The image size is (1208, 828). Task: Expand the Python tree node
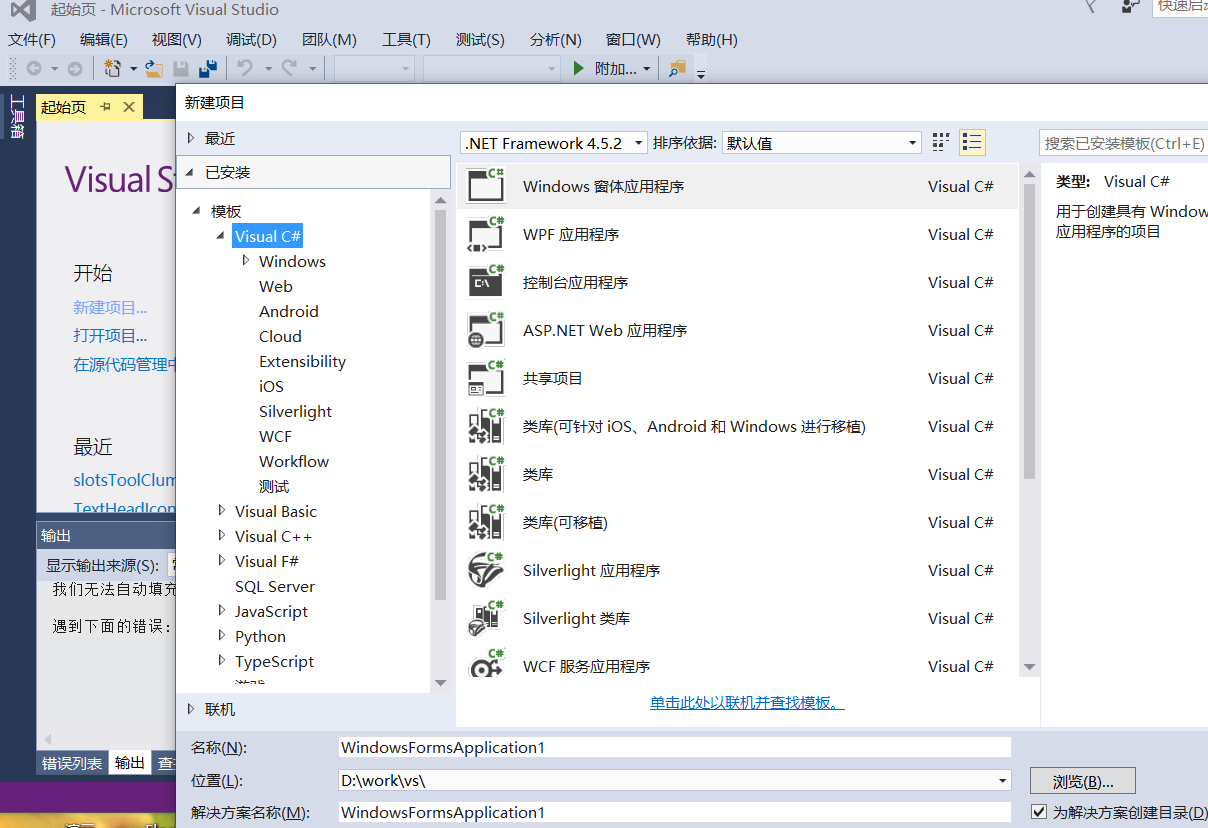[x=222, y=636]
